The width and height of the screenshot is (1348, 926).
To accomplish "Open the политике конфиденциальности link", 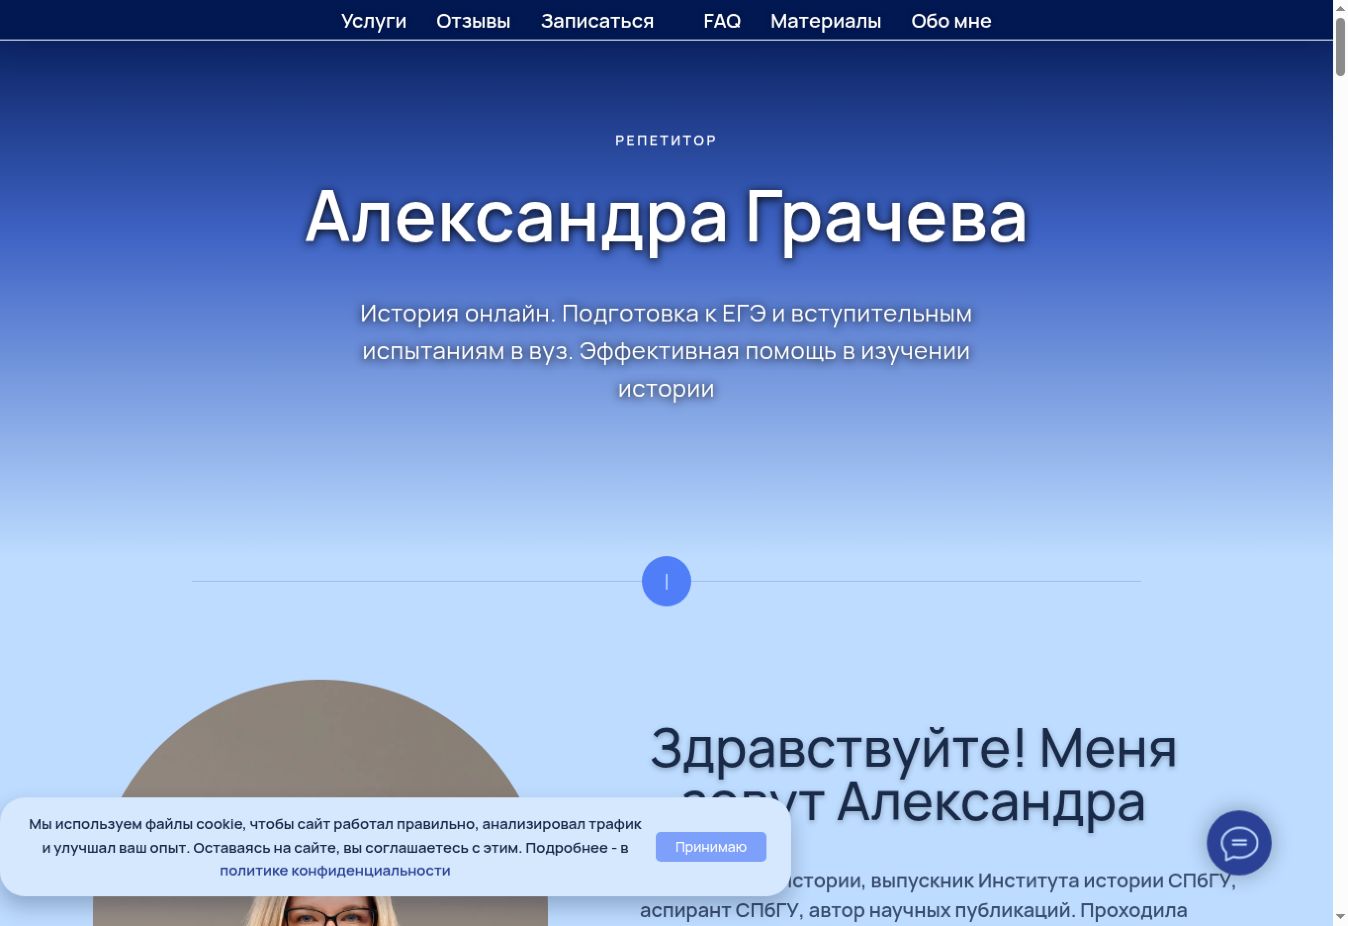I will point(335,871).
